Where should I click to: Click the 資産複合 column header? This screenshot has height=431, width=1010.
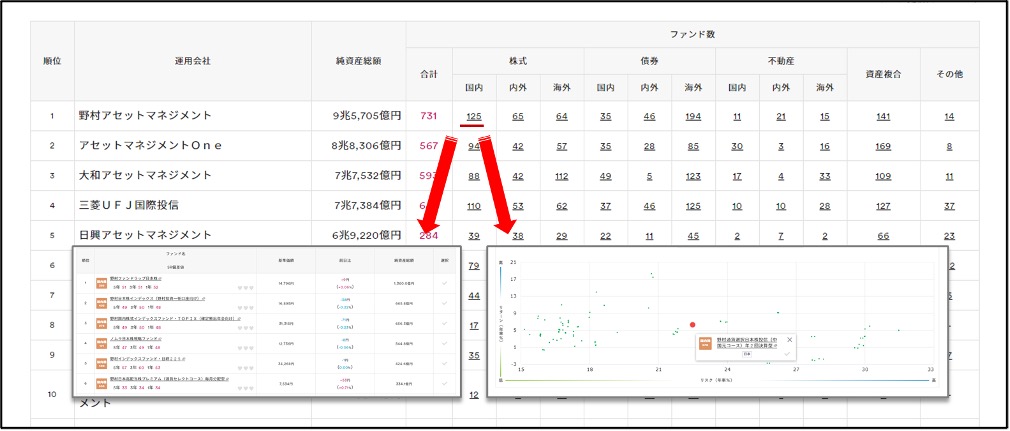[883, 74]
